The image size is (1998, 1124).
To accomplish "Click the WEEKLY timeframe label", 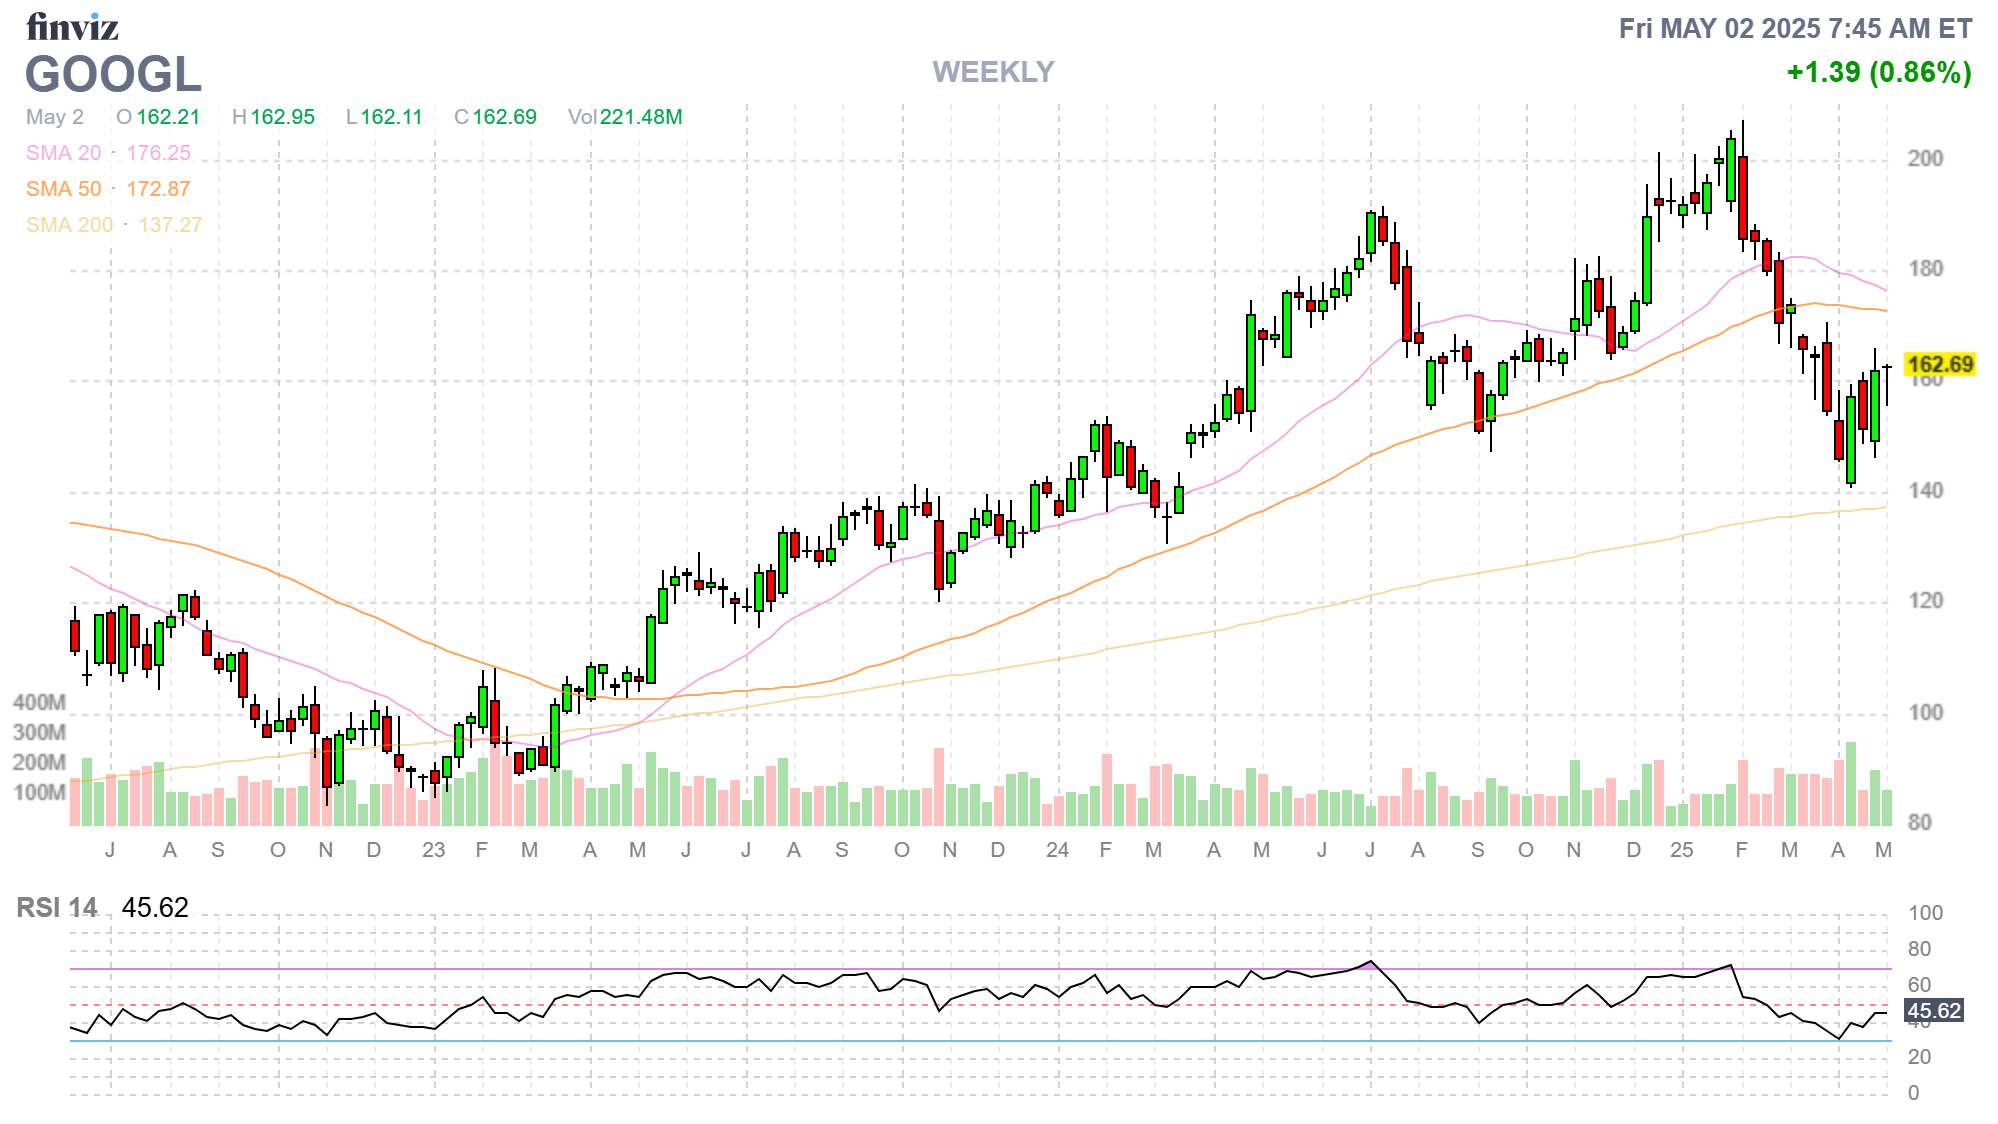I will point(993,72).
